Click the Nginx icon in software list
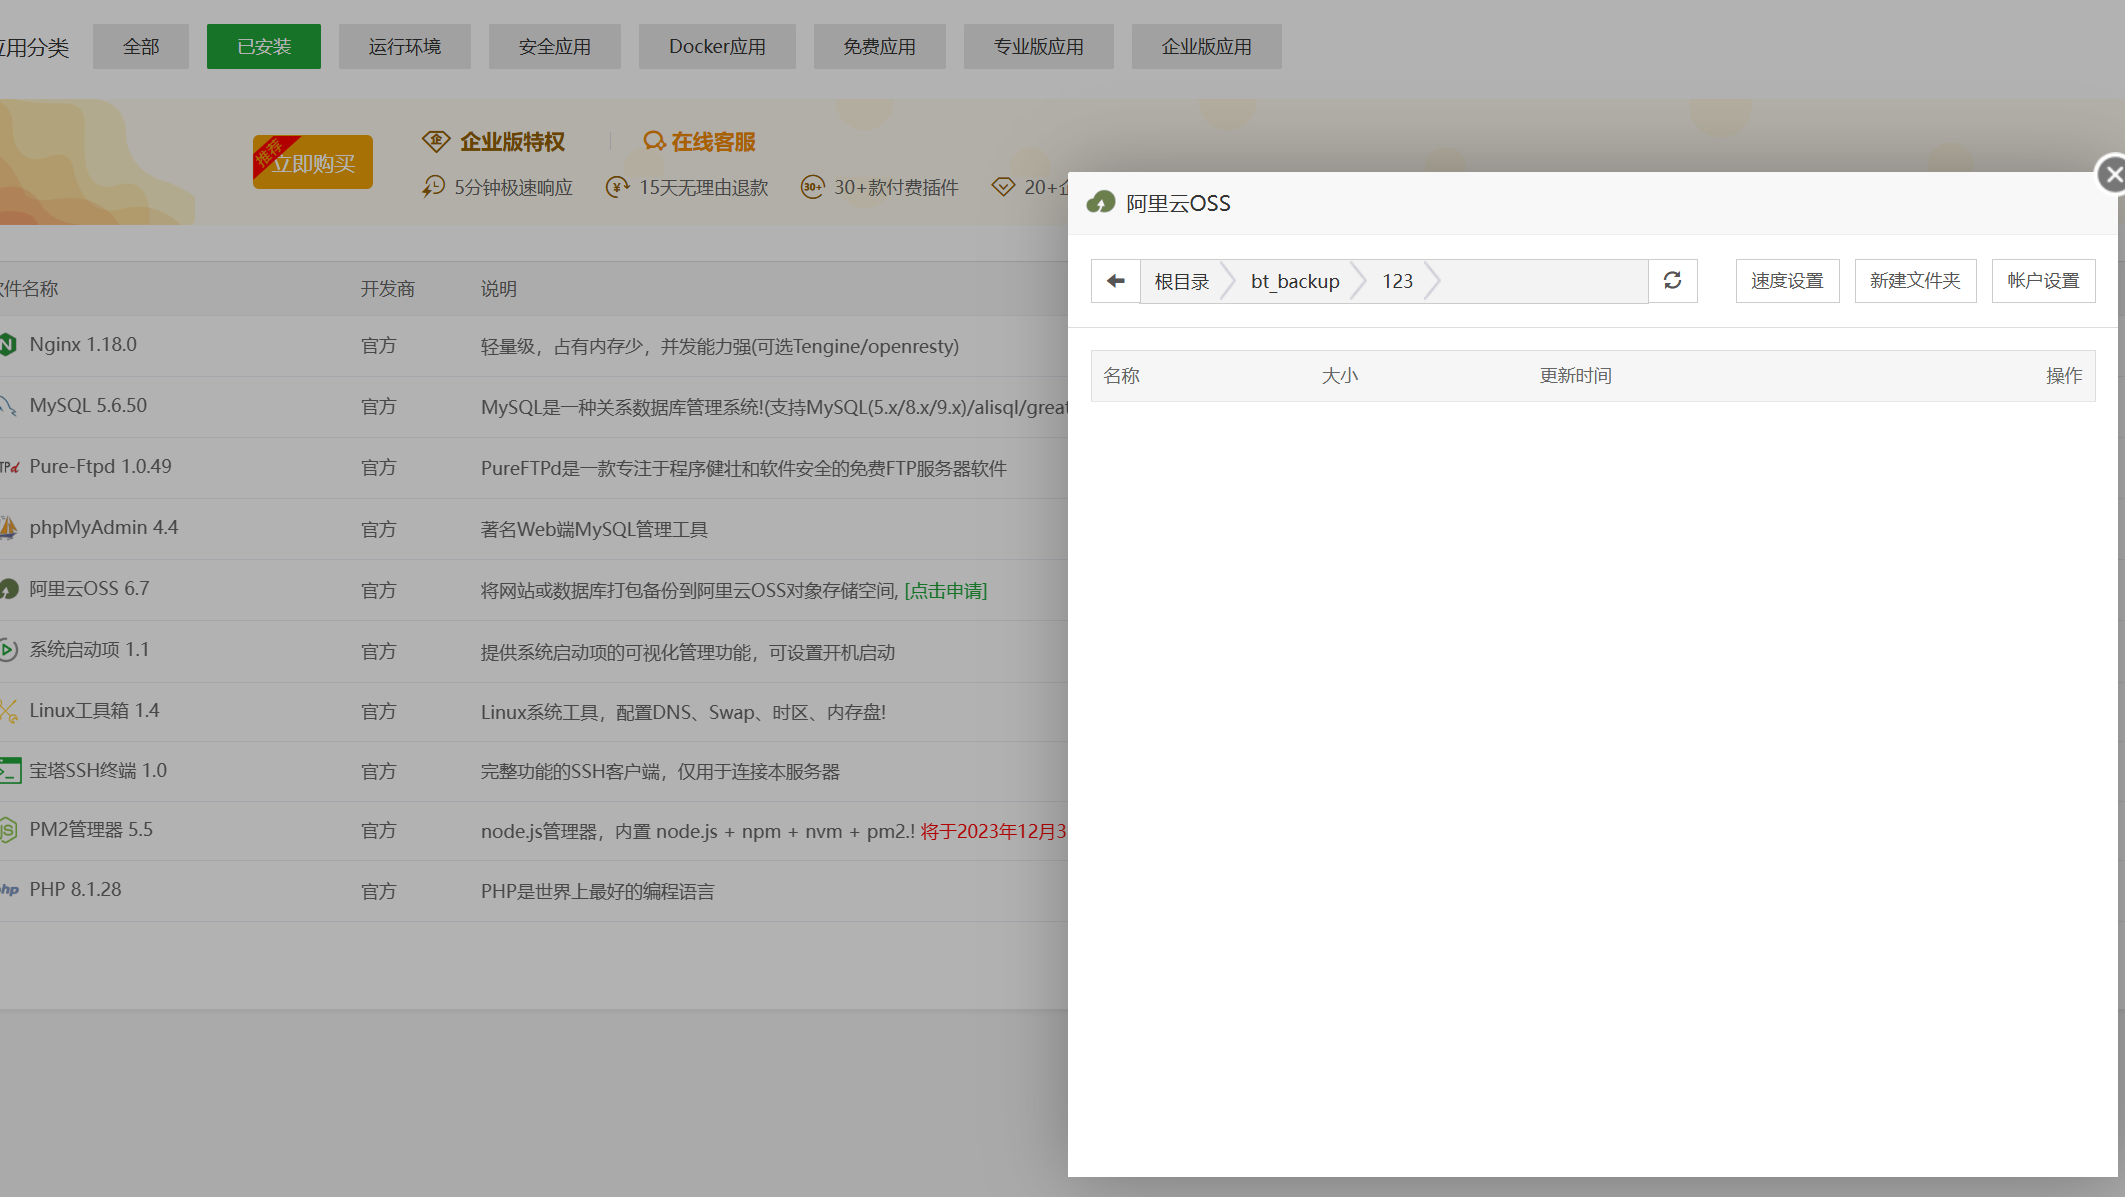Image resolution: width=2125 pixels, height=1197 pixels. [8, 345]
